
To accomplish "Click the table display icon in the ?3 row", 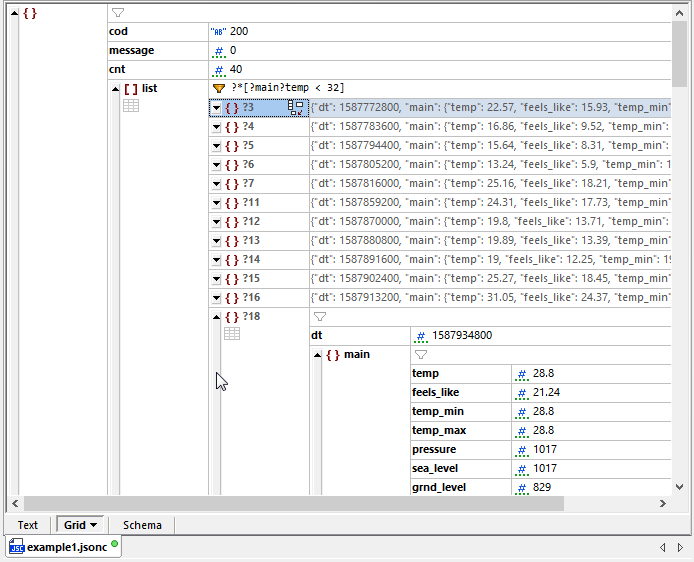I will (x=295, y=108).
